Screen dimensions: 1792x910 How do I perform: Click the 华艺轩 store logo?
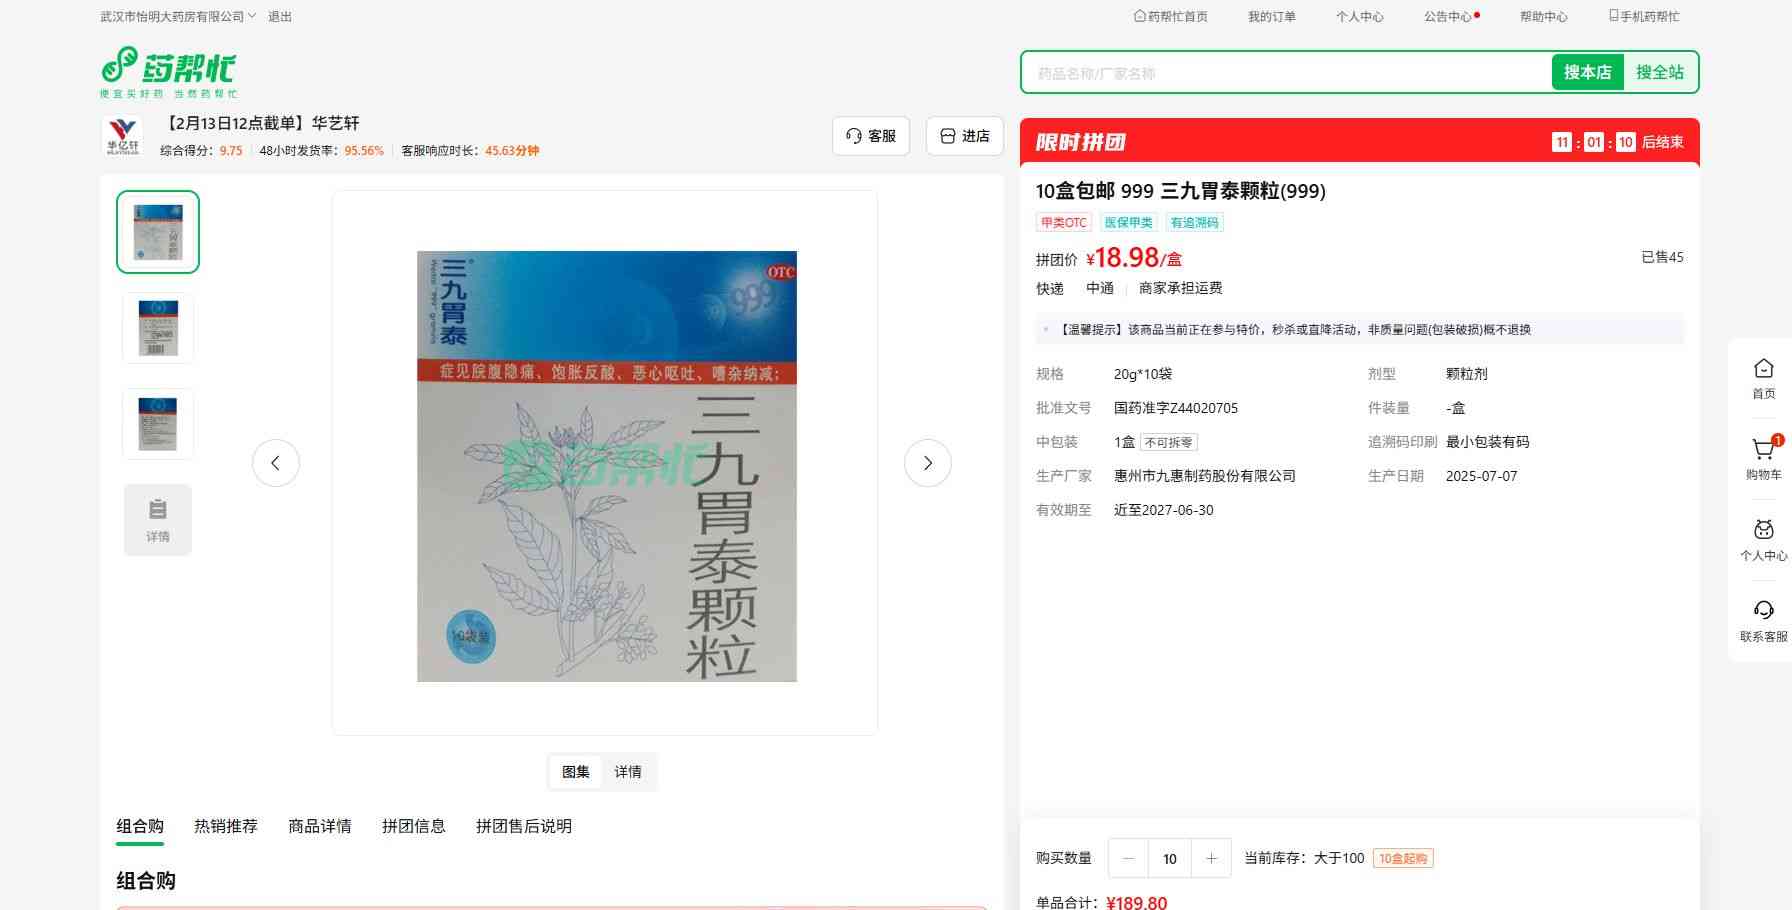(123, 136)
